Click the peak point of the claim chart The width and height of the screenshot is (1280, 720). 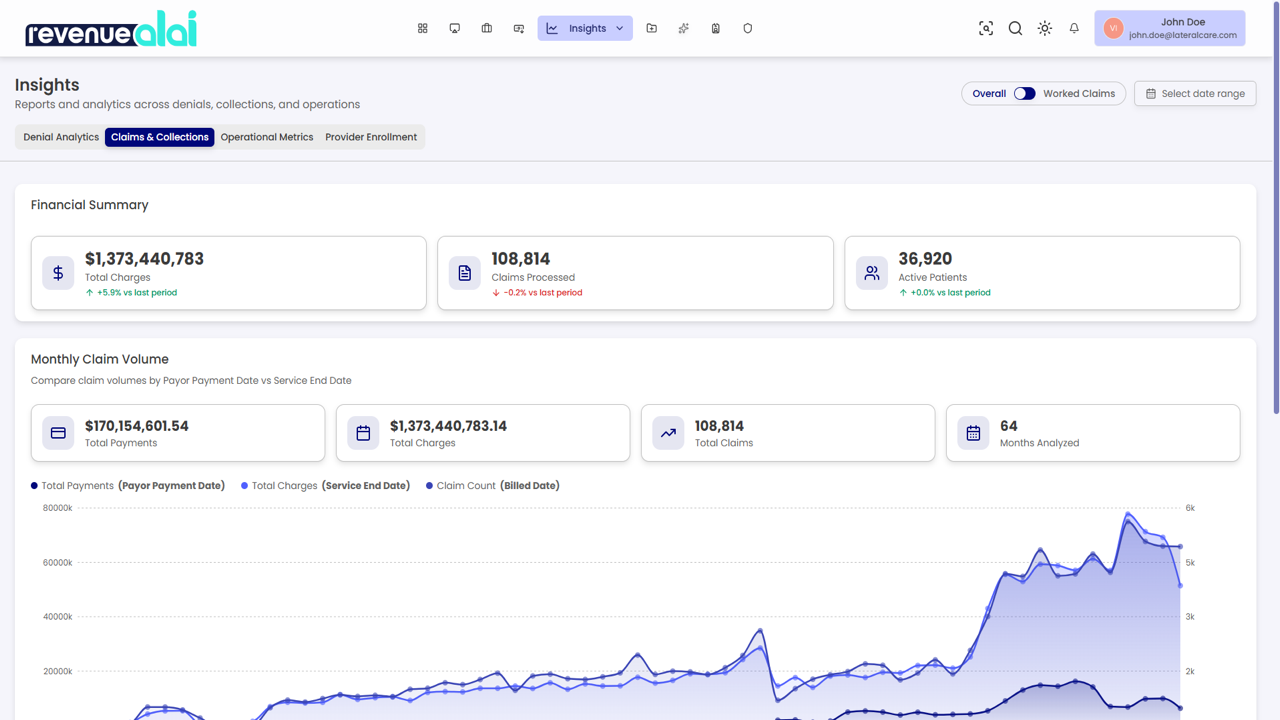(x=1128, y=515)
